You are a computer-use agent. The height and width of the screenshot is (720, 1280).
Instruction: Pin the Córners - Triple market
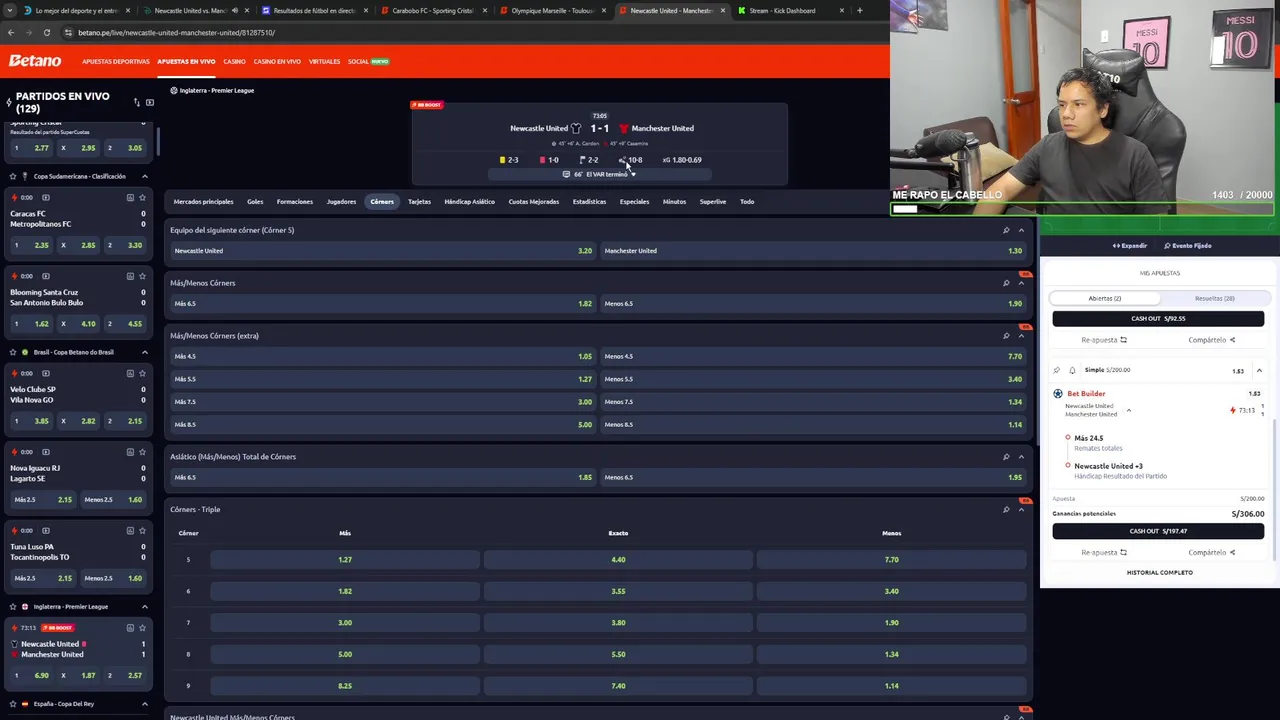pos(1006,510)
